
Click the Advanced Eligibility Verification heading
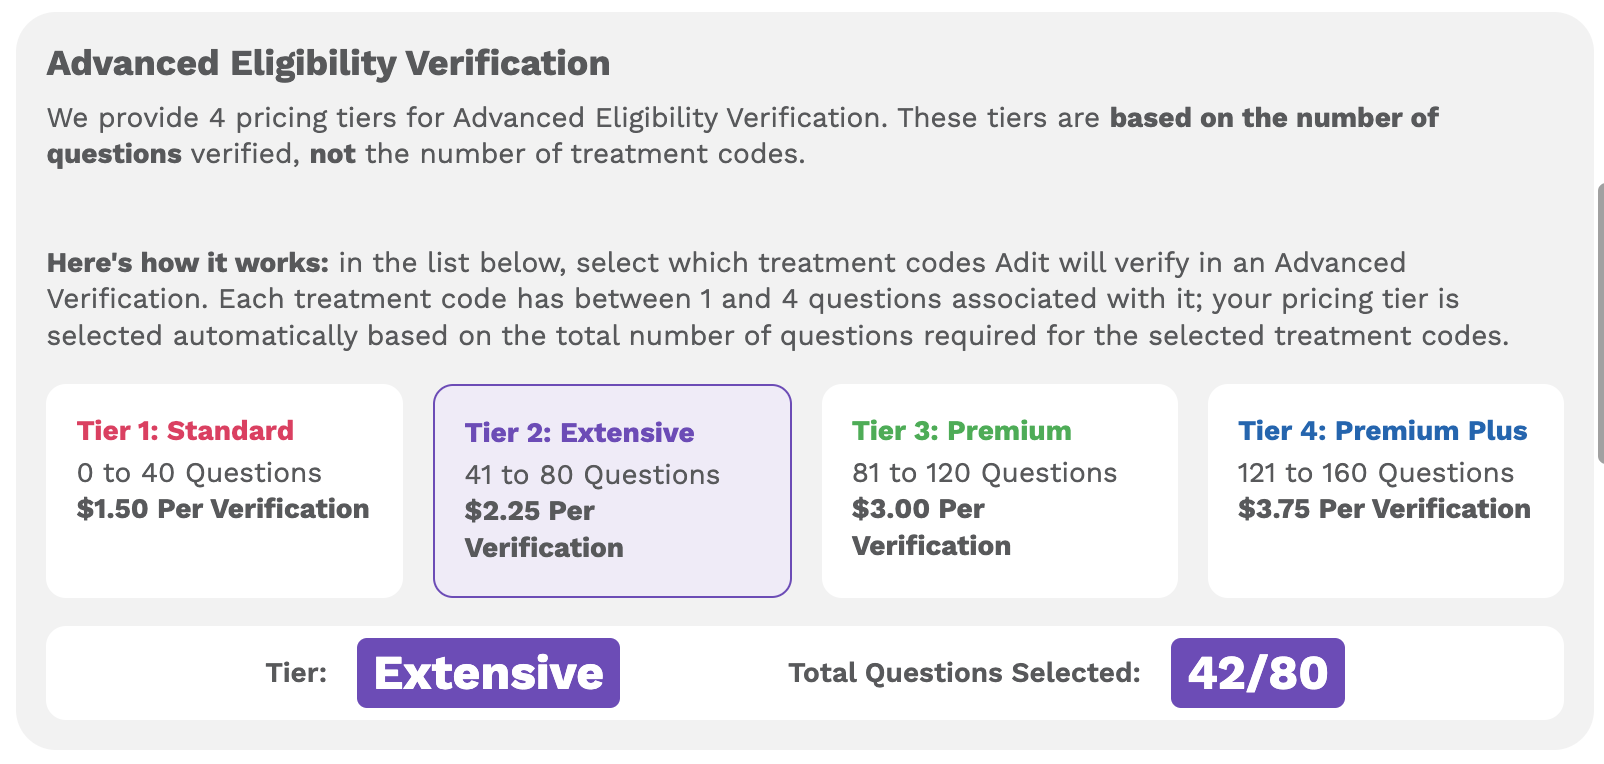coord(328,62)
